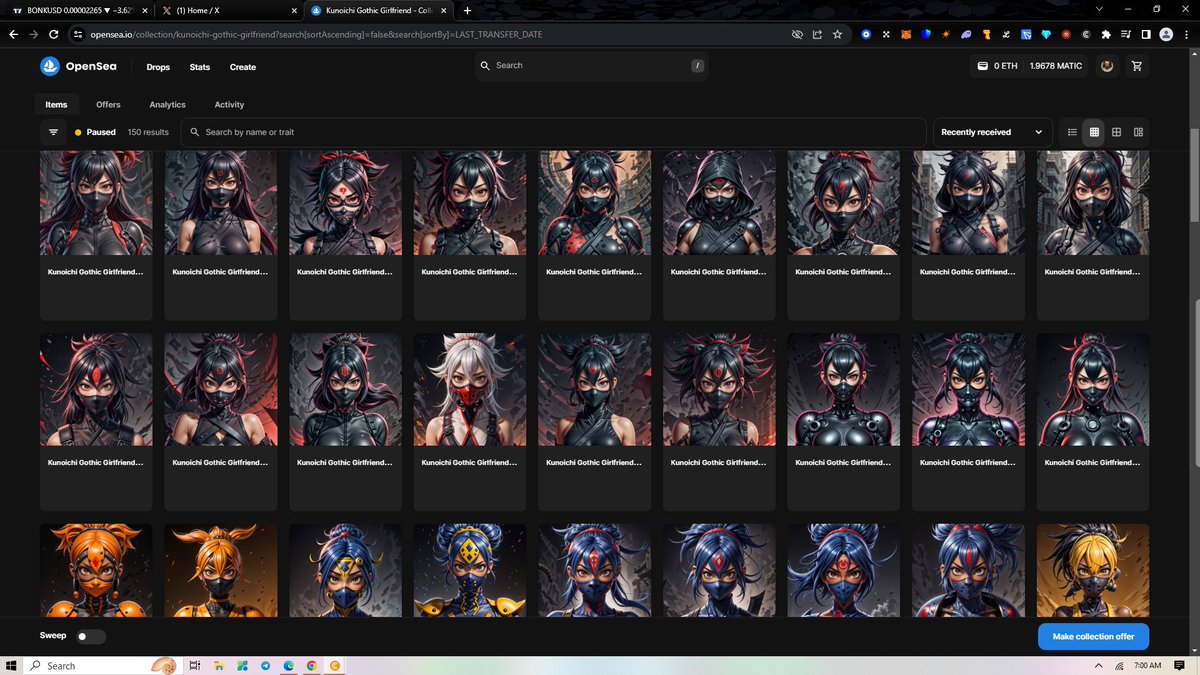Select the Items tab

(56, 105)
